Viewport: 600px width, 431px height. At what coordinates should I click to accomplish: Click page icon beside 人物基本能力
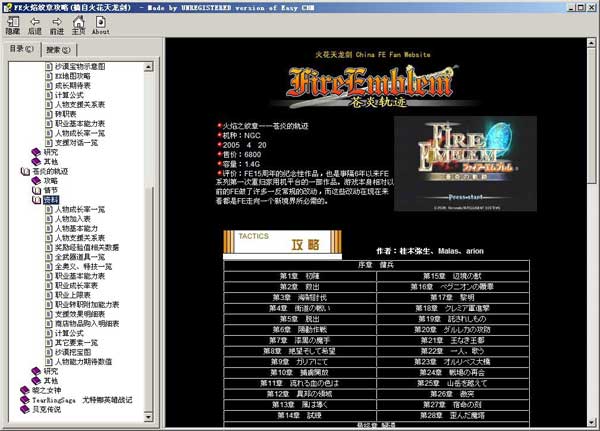pyautogui.click(x=49, y=228)
